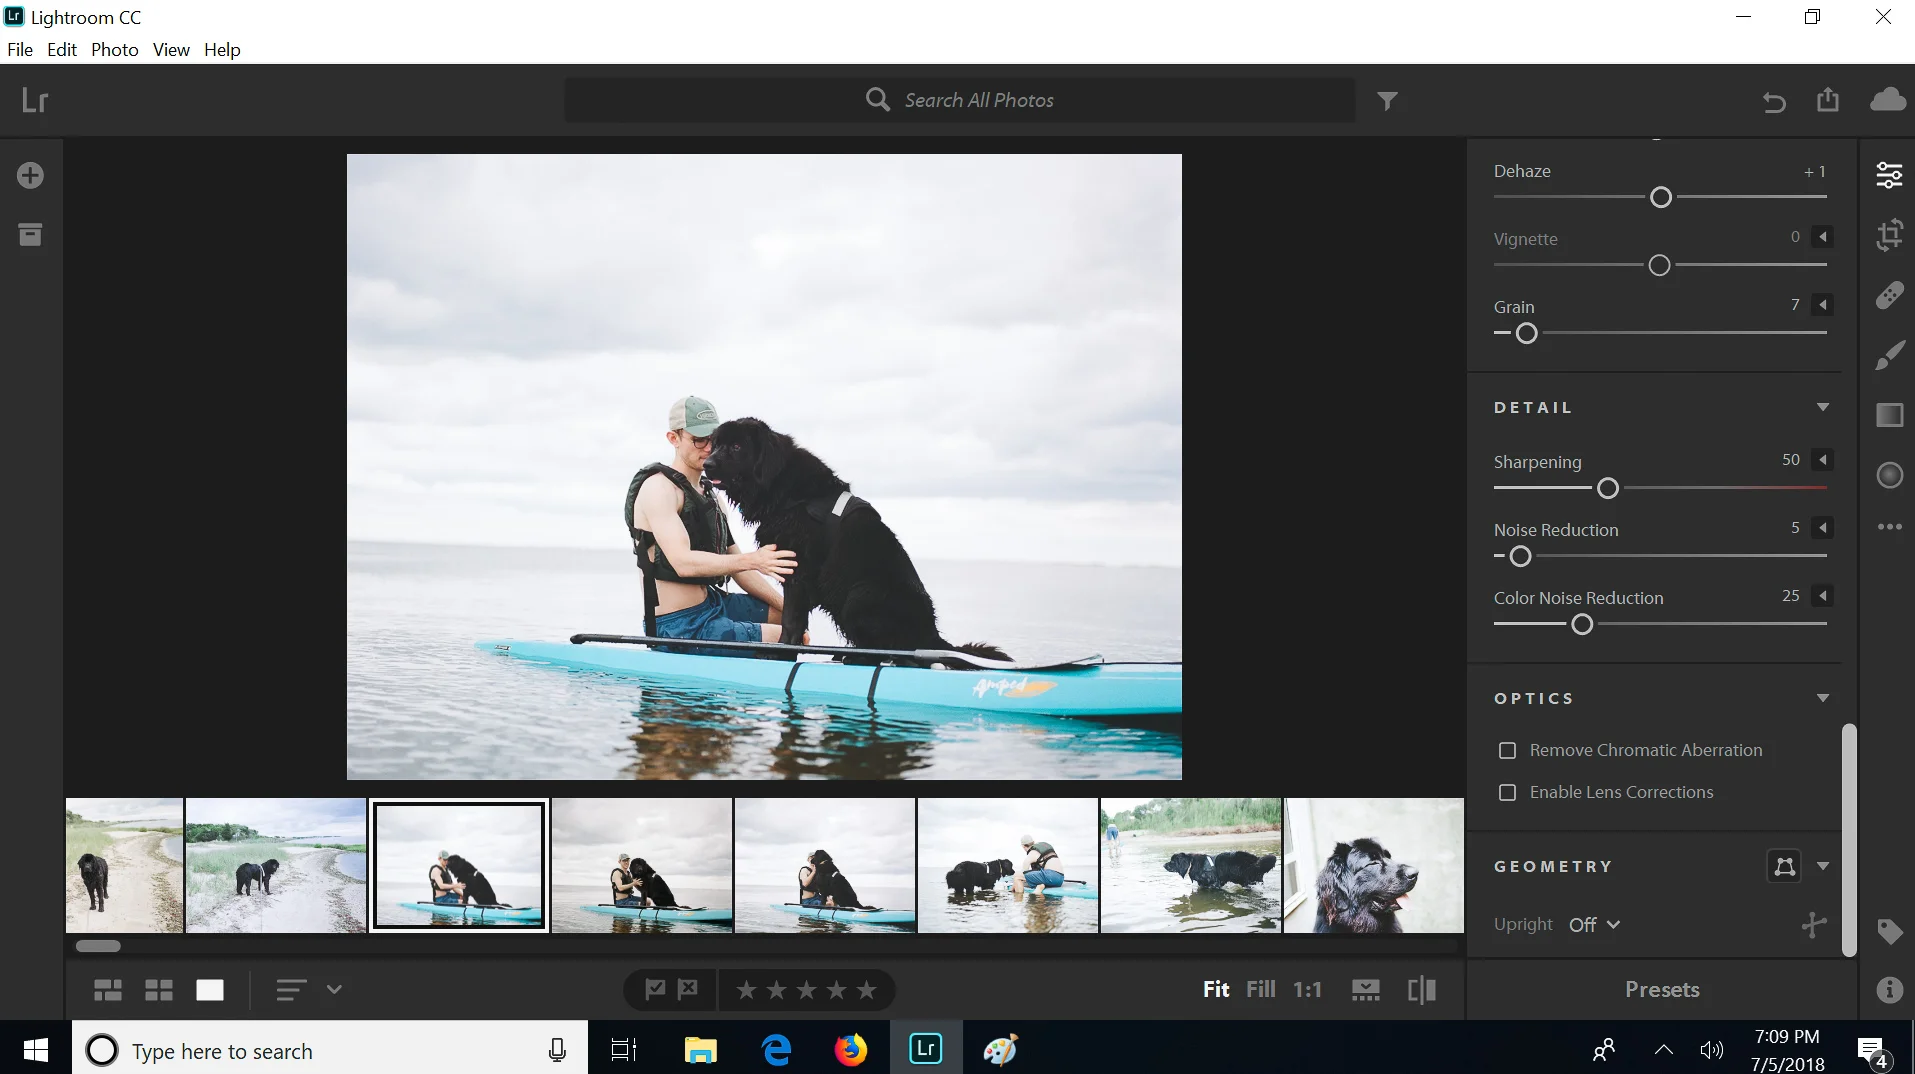Select the Linear Gradient tool
This screenshot has width=1915, height=1074.
(1889, 415)
